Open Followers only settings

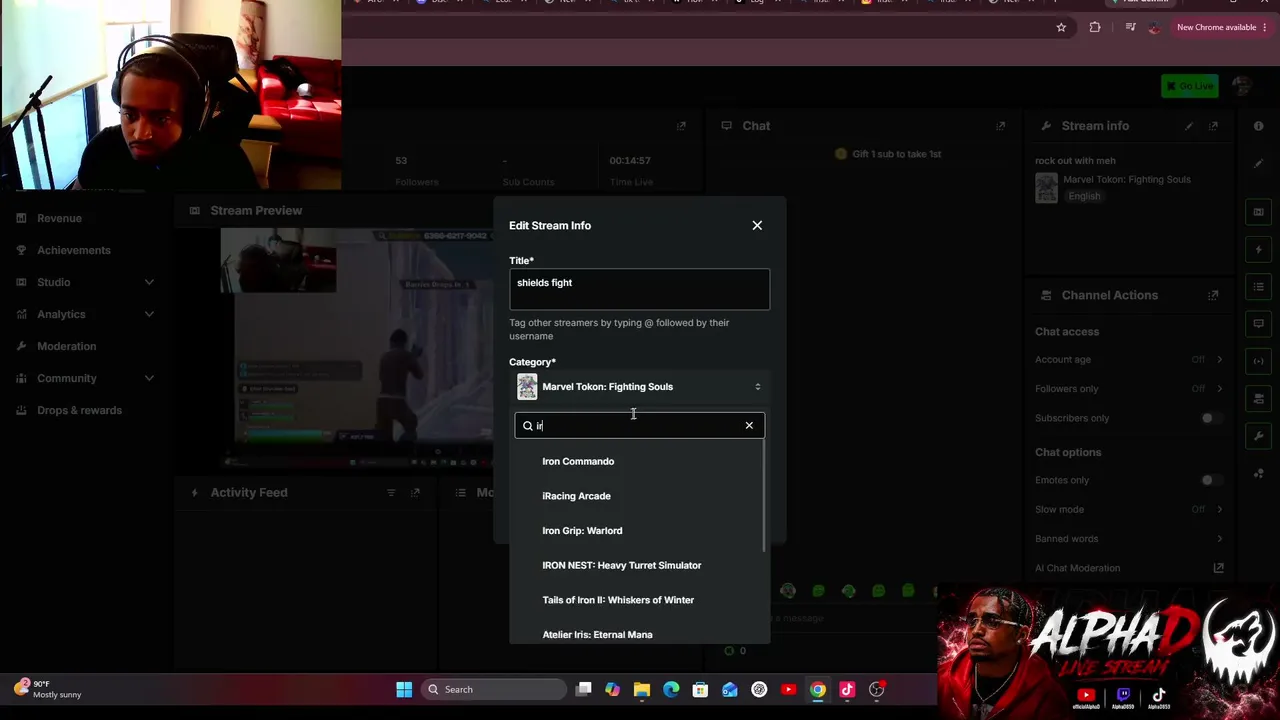(x=1129, y=389)
